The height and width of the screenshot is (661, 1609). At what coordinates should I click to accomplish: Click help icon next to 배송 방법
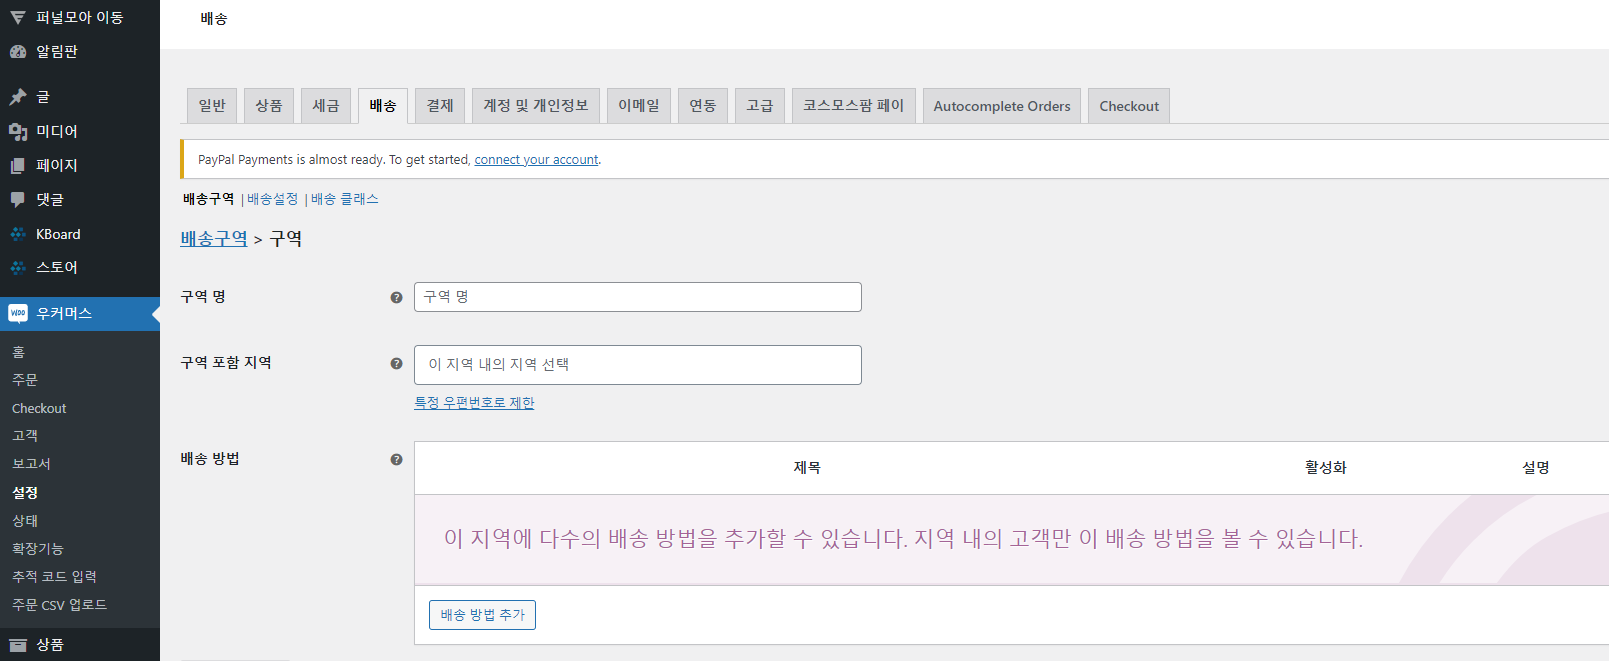(x=396, y=459)
